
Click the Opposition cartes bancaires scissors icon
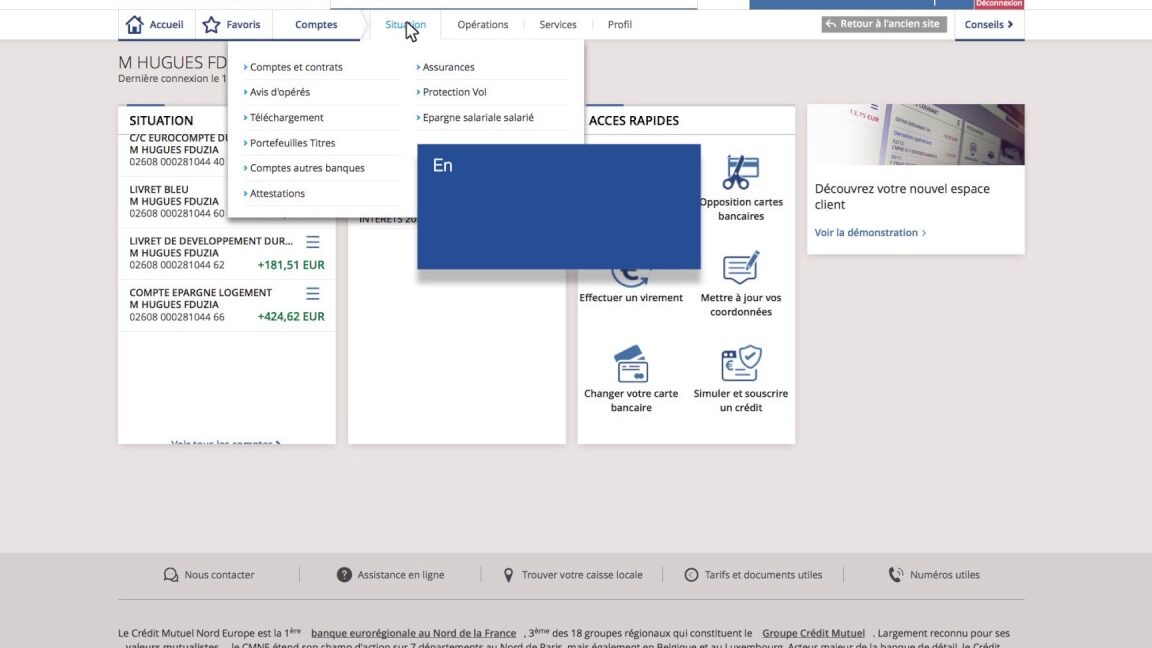[x=741, y=172]
